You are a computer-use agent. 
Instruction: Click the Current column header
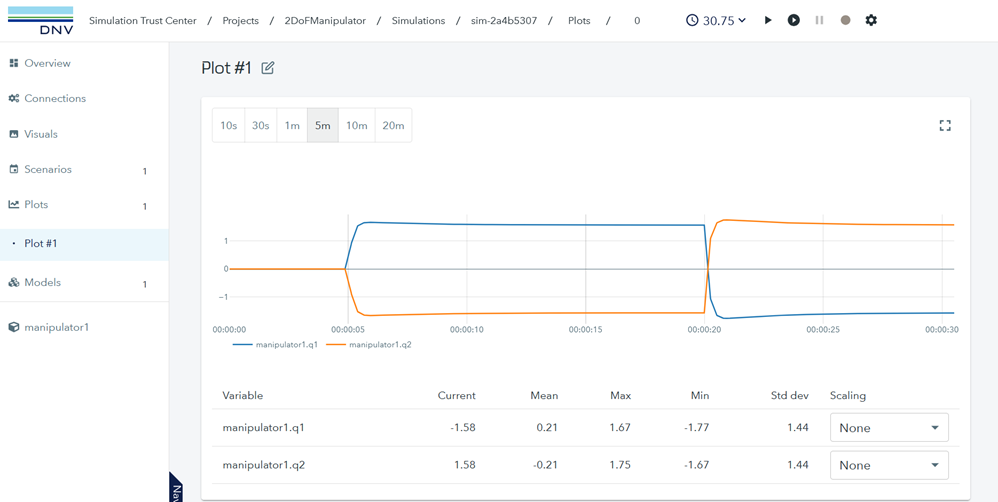pos(456,396)
